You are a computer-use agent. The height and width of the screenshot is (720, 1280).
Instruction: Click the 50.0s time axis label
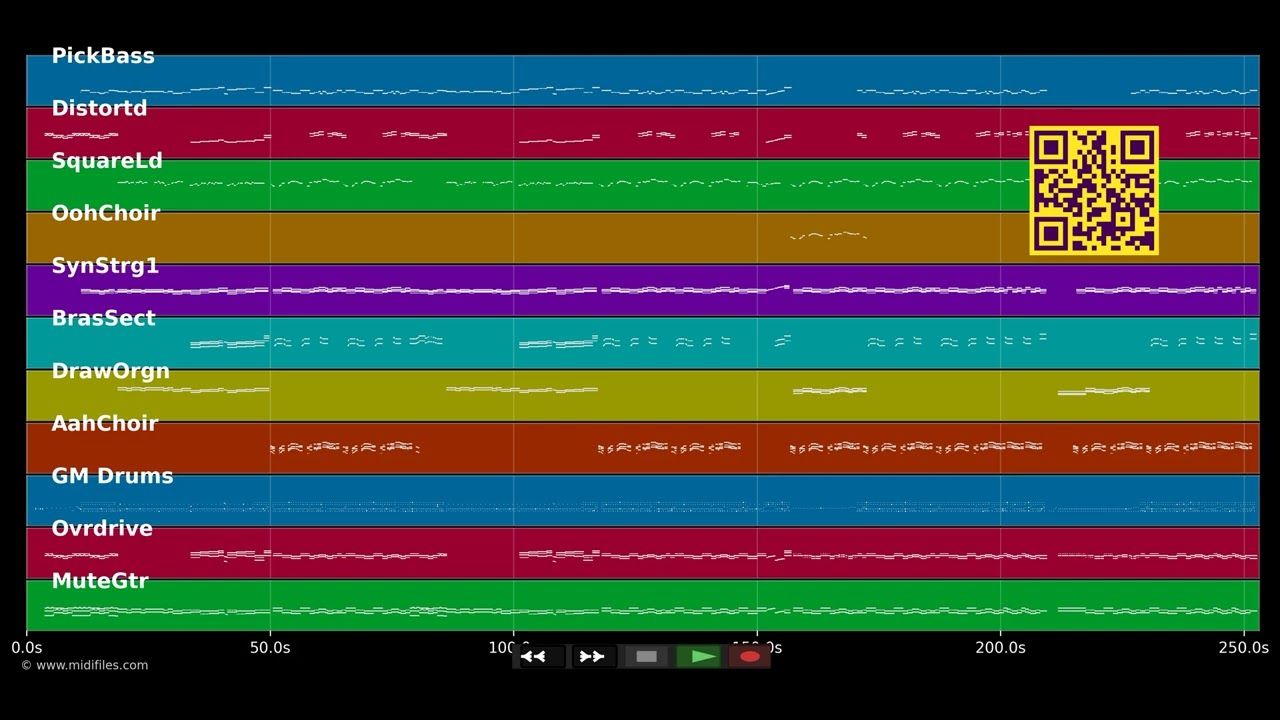pyautogui.click(x=270, y=648)
